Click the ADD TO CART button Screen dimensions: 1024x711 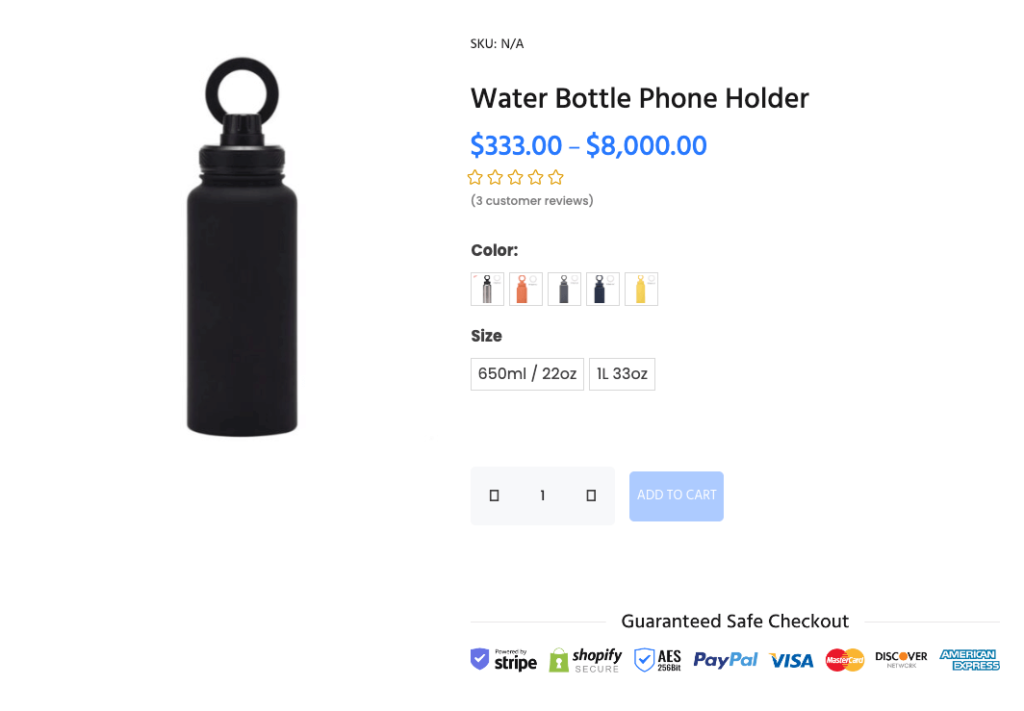pyautogui.click(x=677, y=496)
